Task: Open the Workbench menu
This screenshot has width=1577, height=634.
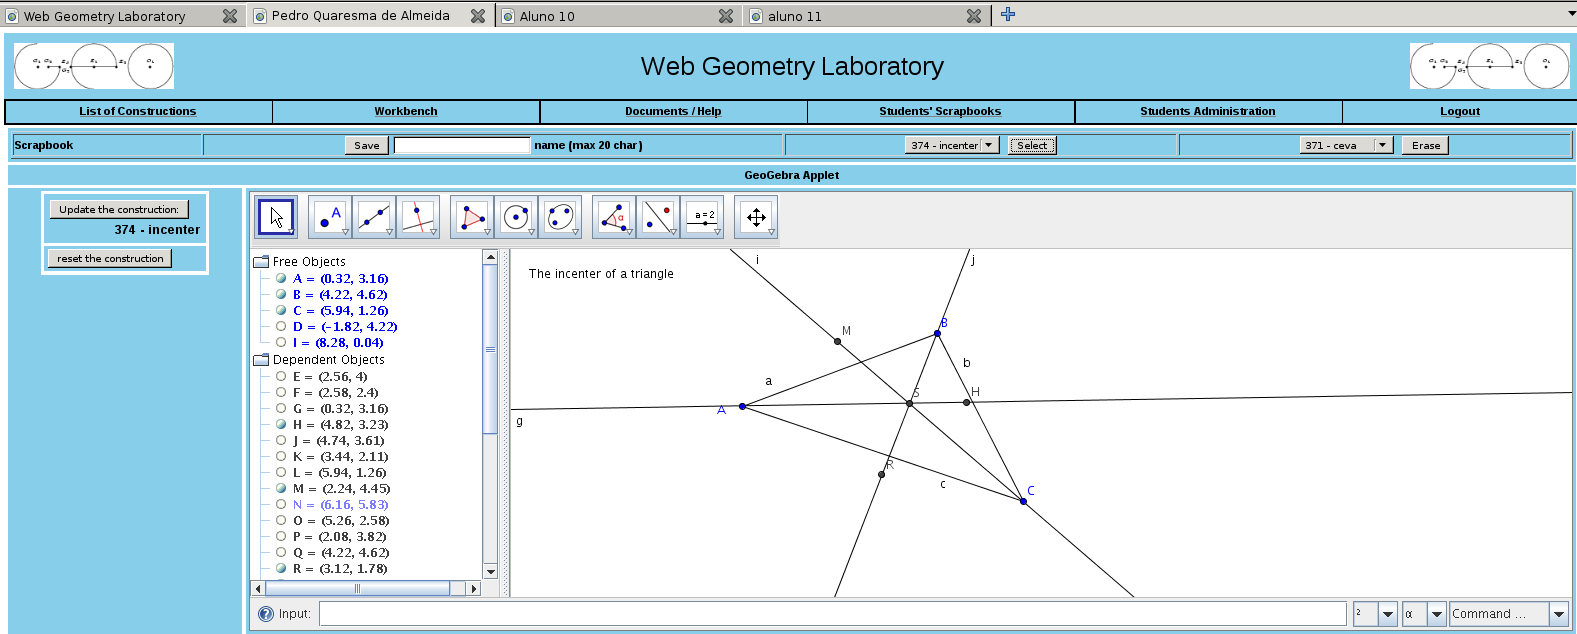Action: [x=405, y=111]
